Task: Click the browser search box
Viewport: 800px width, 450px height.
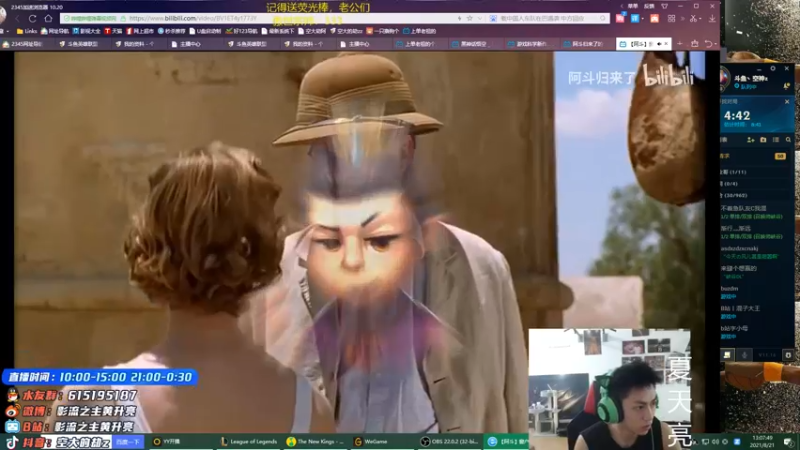Action: point(546,18)
